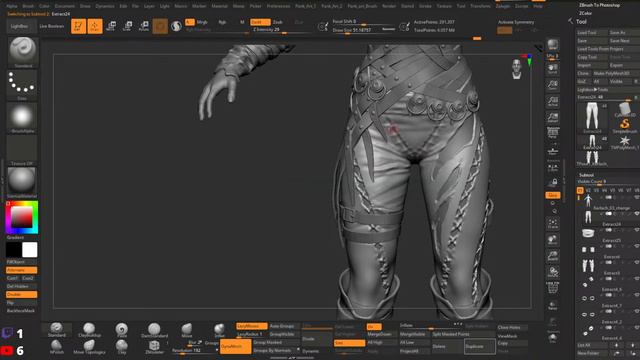This screenshot has width=640, height=360.
Task: Select the Move Topological brush
Action: [89, 347]
